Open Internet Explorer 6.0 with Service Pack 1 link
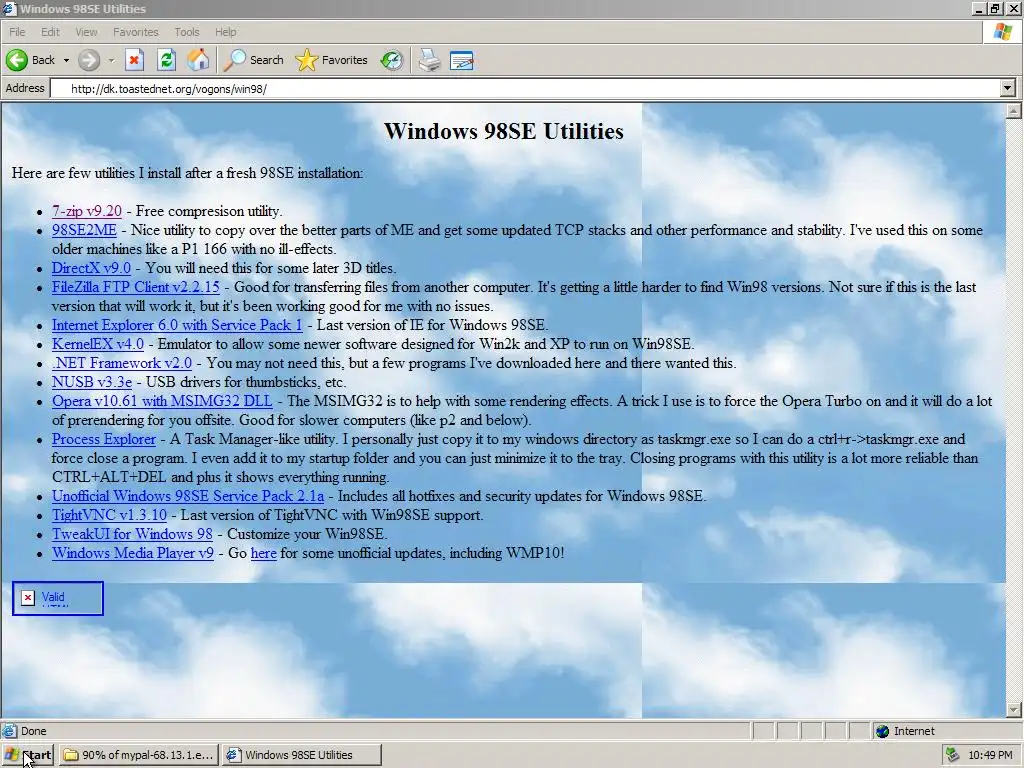The height and width of the screenshot is (768, 1024). click(177, 325)
